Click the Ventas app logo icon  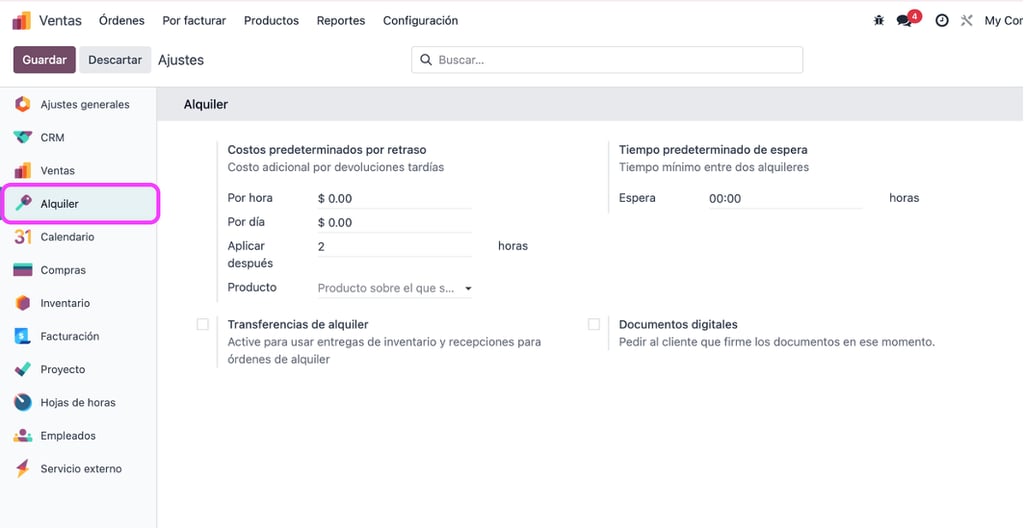(22, 21)
